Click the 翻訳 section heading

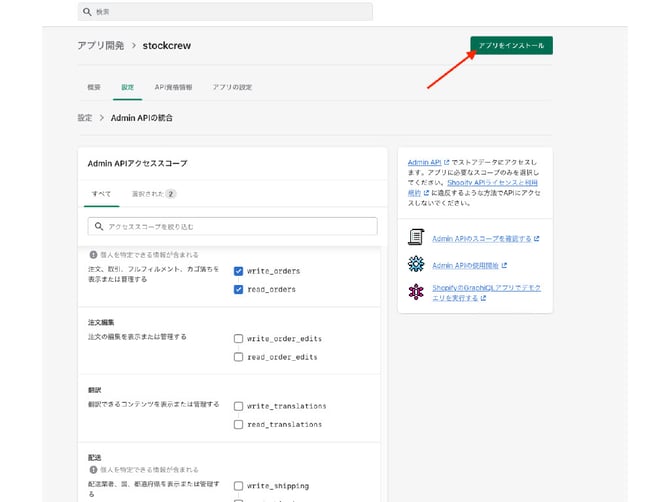click(x=94, y=390)
